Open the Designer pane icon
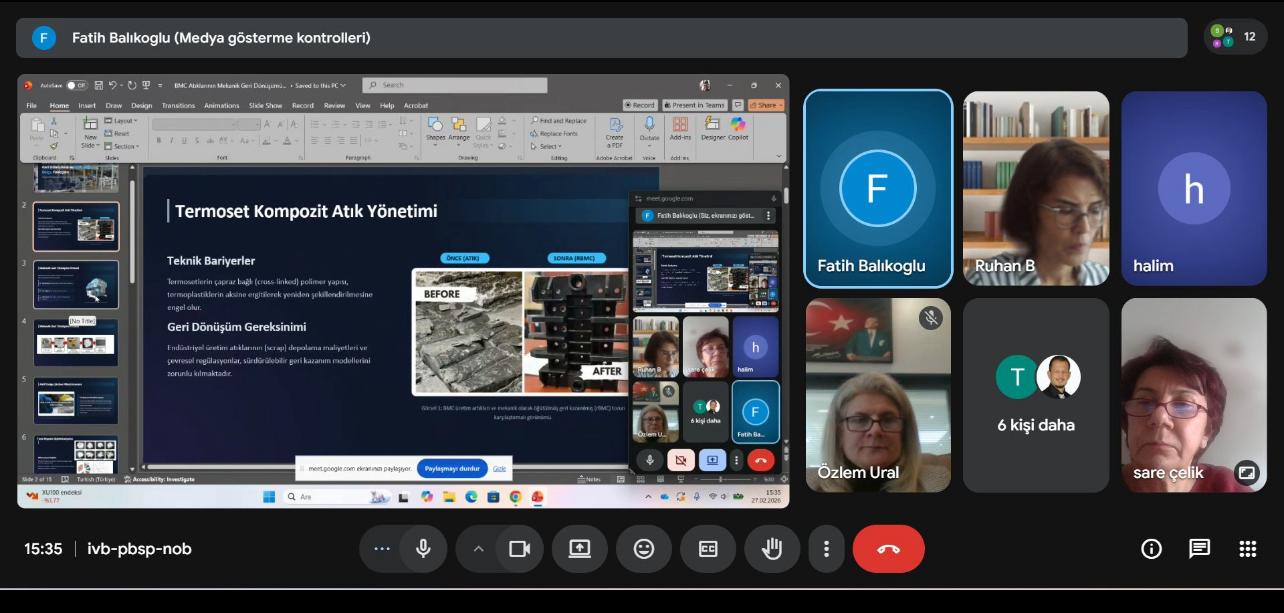This screenshot has height=613, width=1284. [713, 130]
